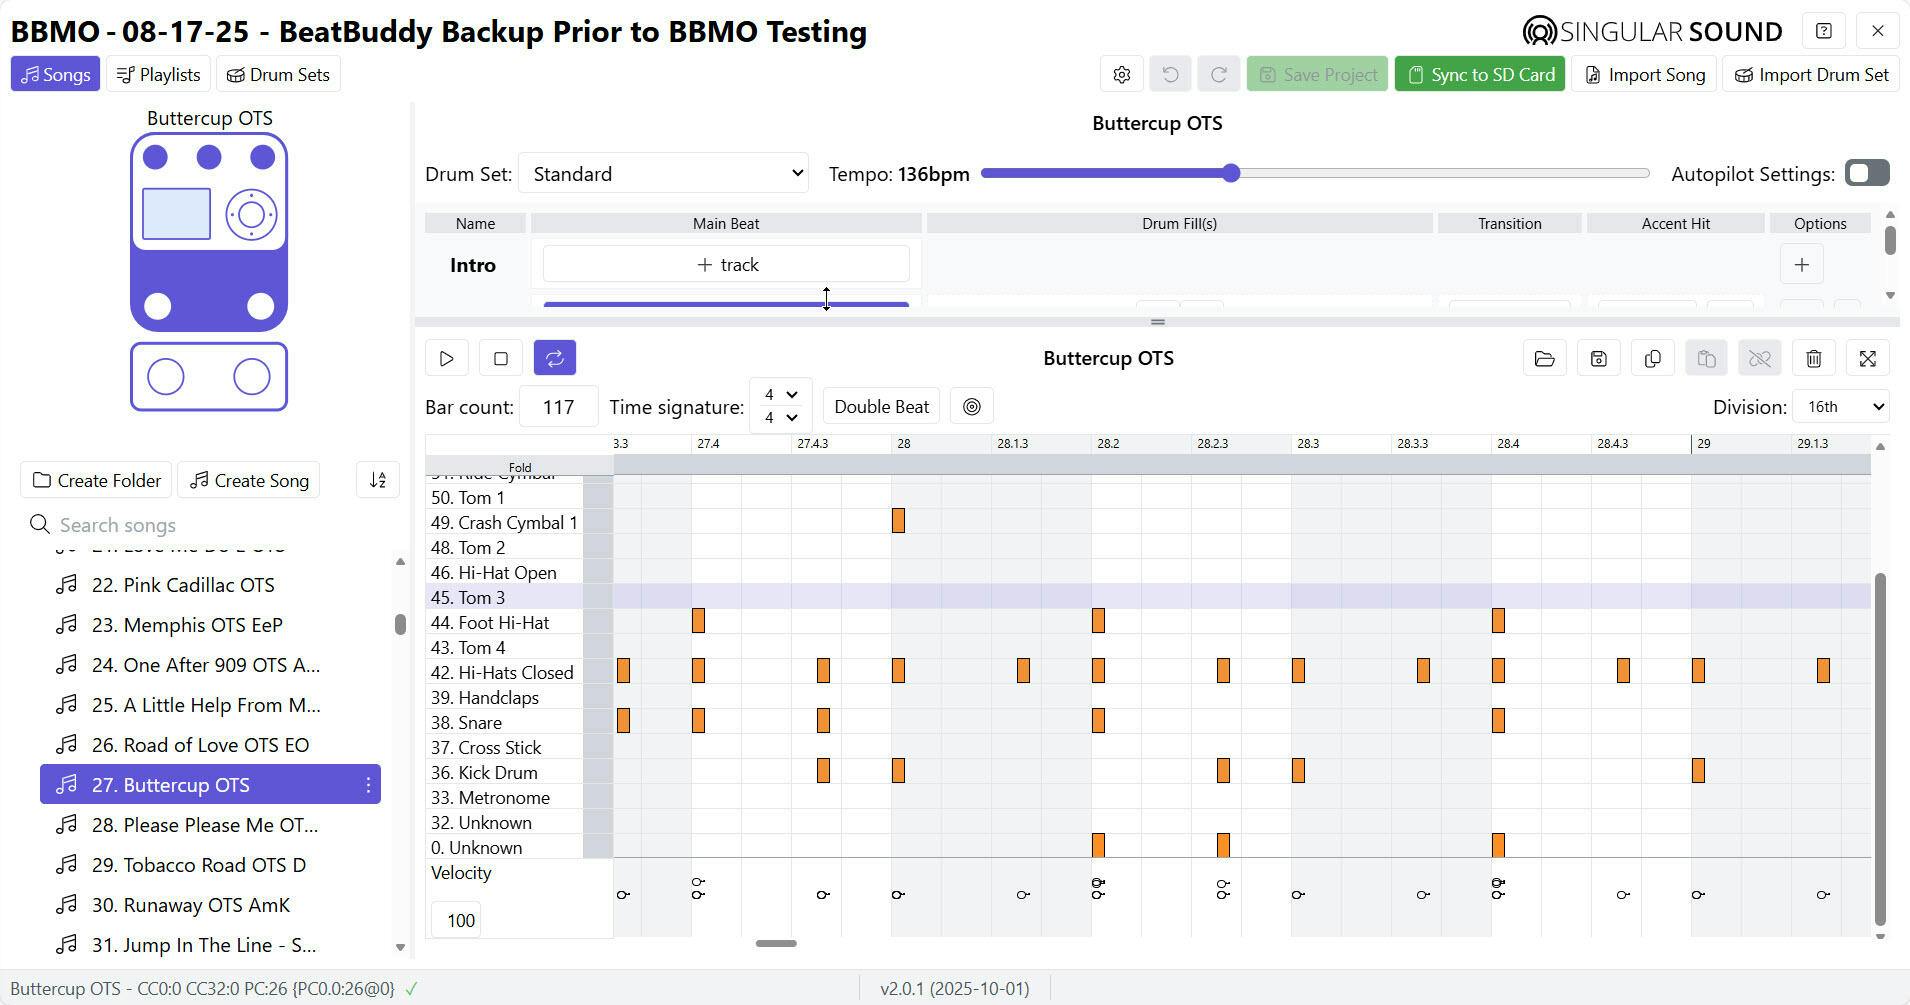
Task: Click the play button in the beat editor
Action: click(x=447, y=358)
